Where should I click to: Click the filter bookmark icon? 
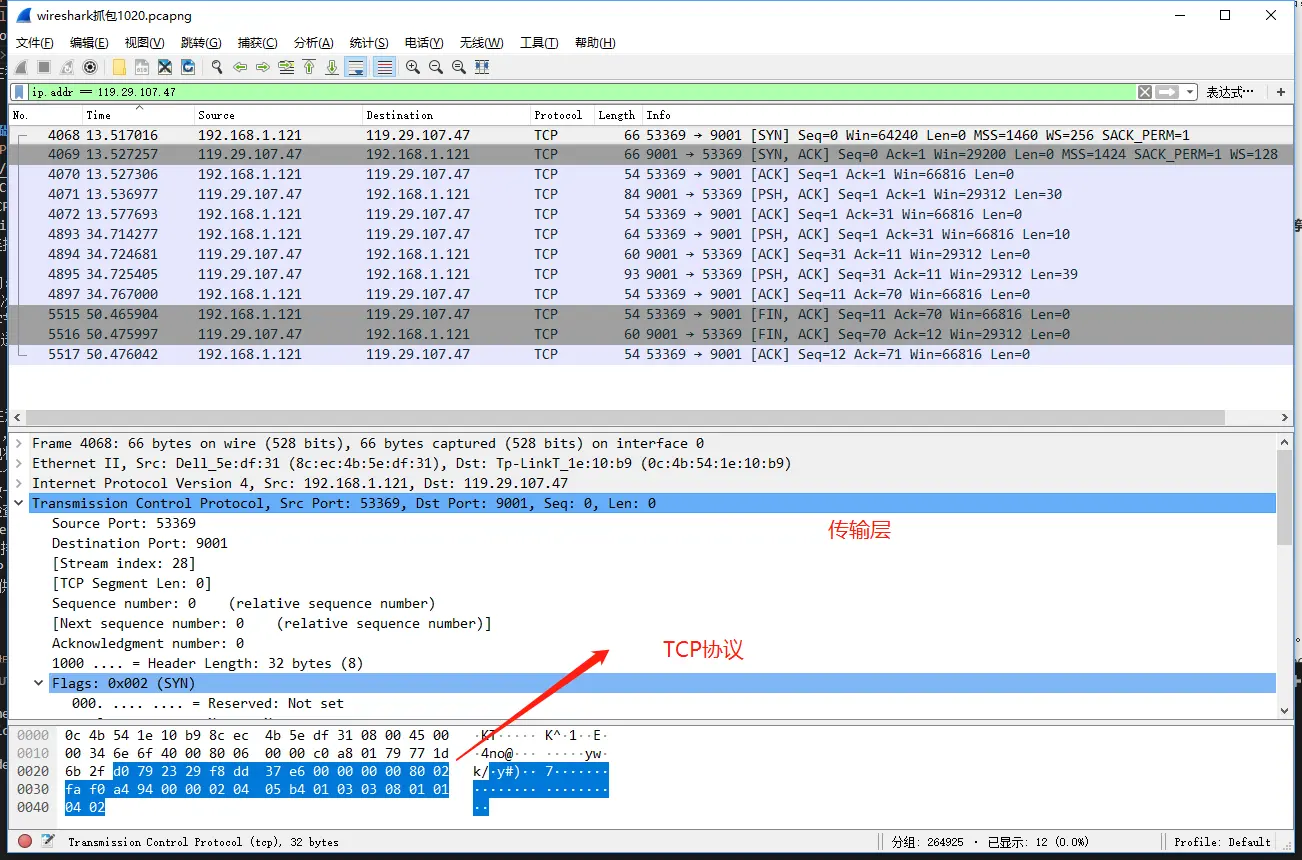(20, 92)
